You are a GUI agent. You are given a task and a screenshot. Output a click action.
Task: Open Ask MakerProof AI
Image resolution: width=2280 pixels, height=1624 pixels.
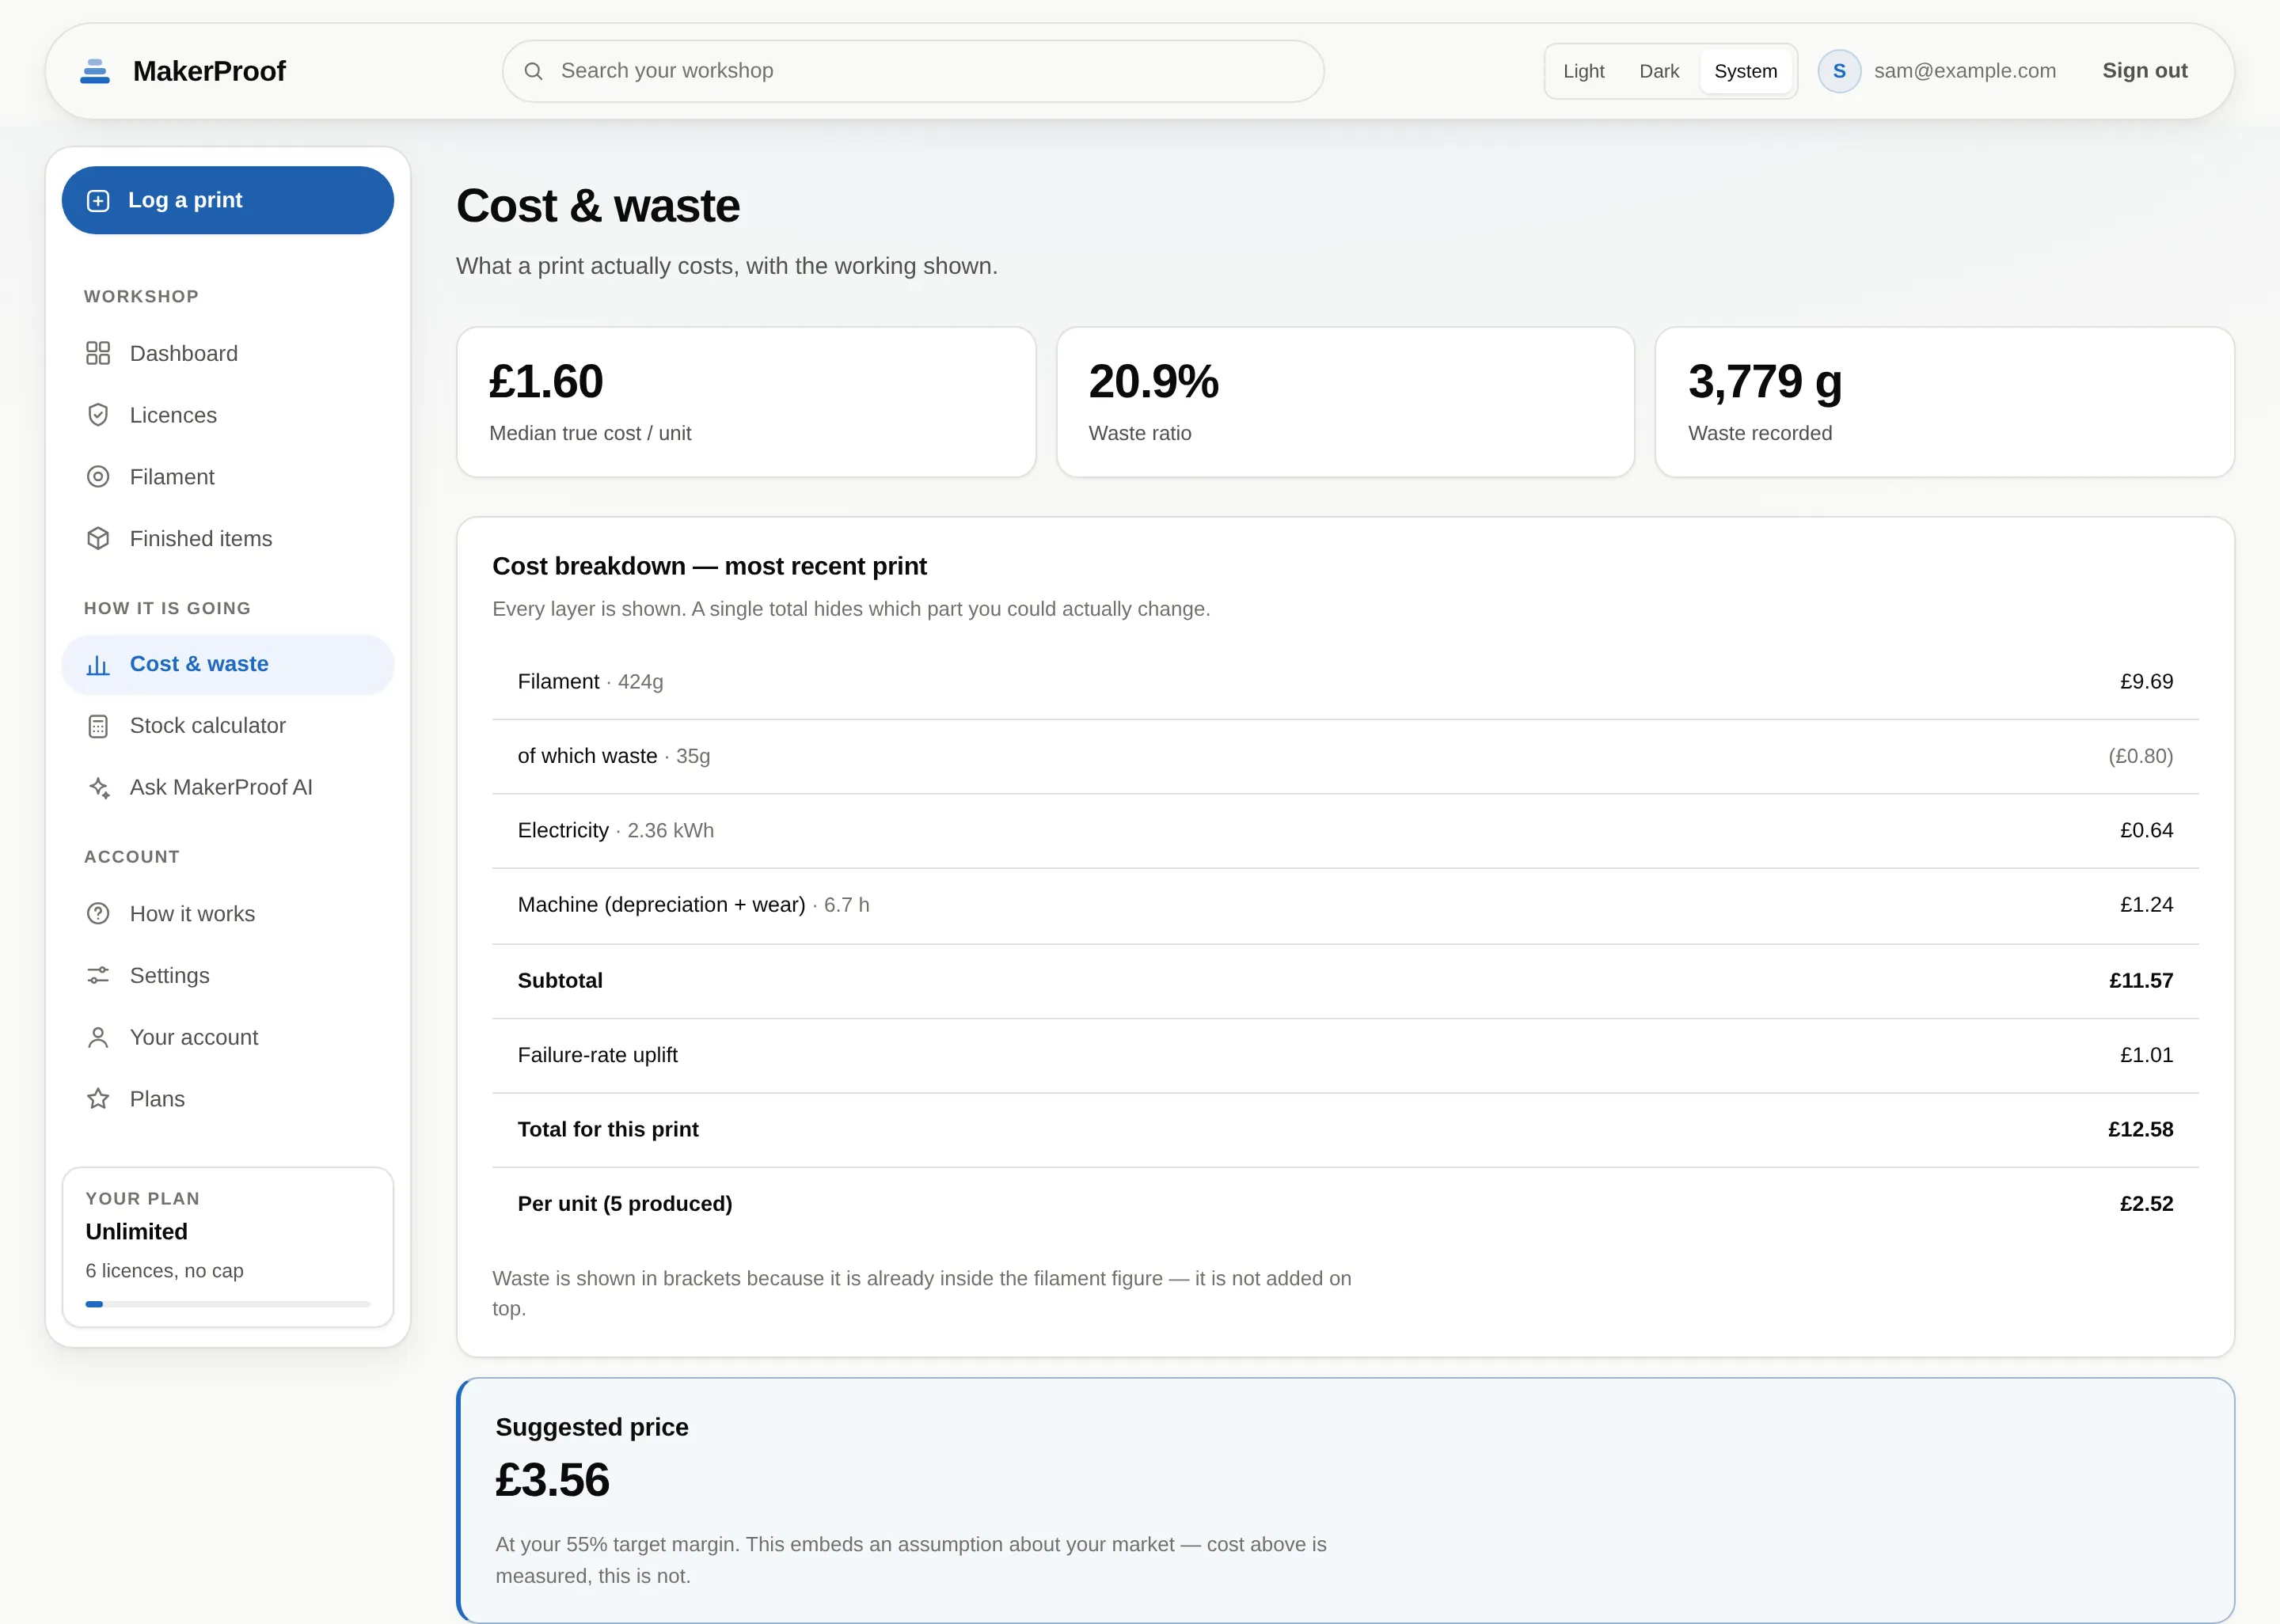point(228,788)
